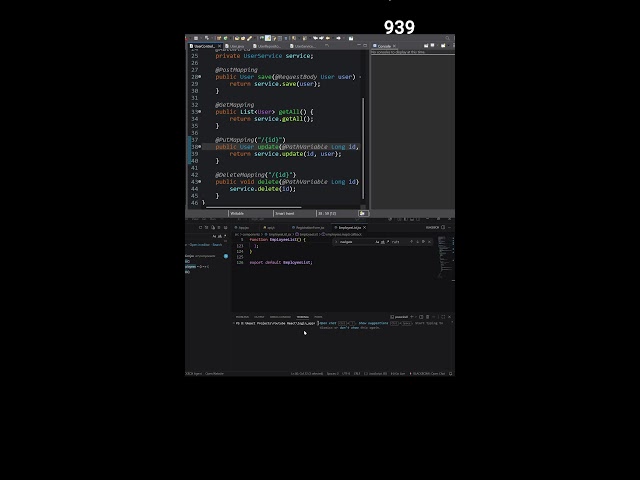This screenshot has height=480, width=640.
Task: Click the @GetMapping annotation on line 32
Action: [x=235, y=104]
